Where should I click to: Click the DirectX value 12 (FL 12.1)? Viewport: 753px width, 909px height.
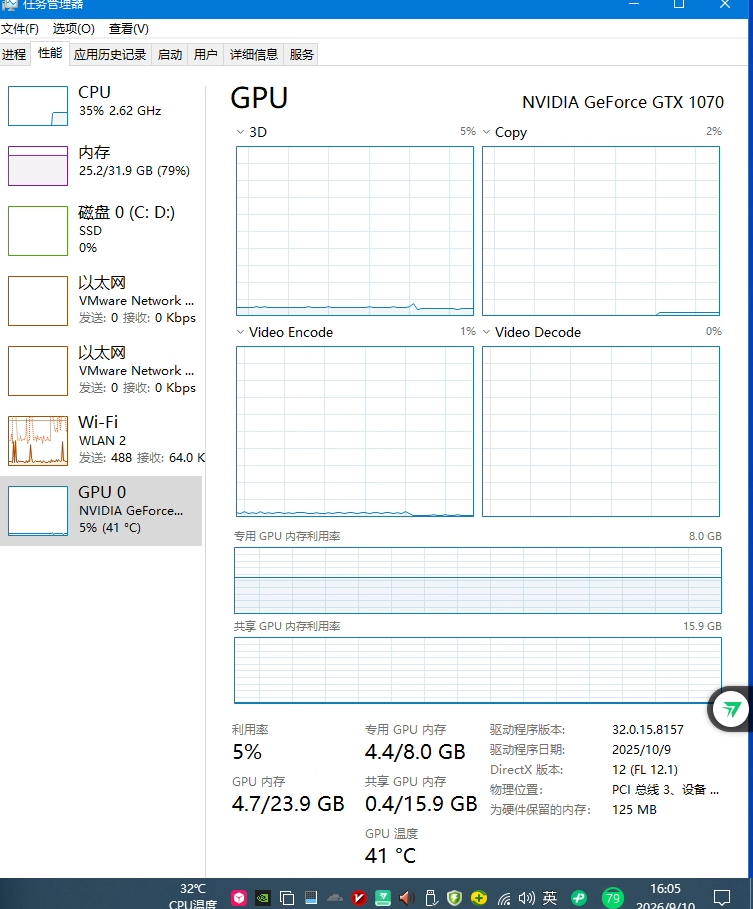645,770
